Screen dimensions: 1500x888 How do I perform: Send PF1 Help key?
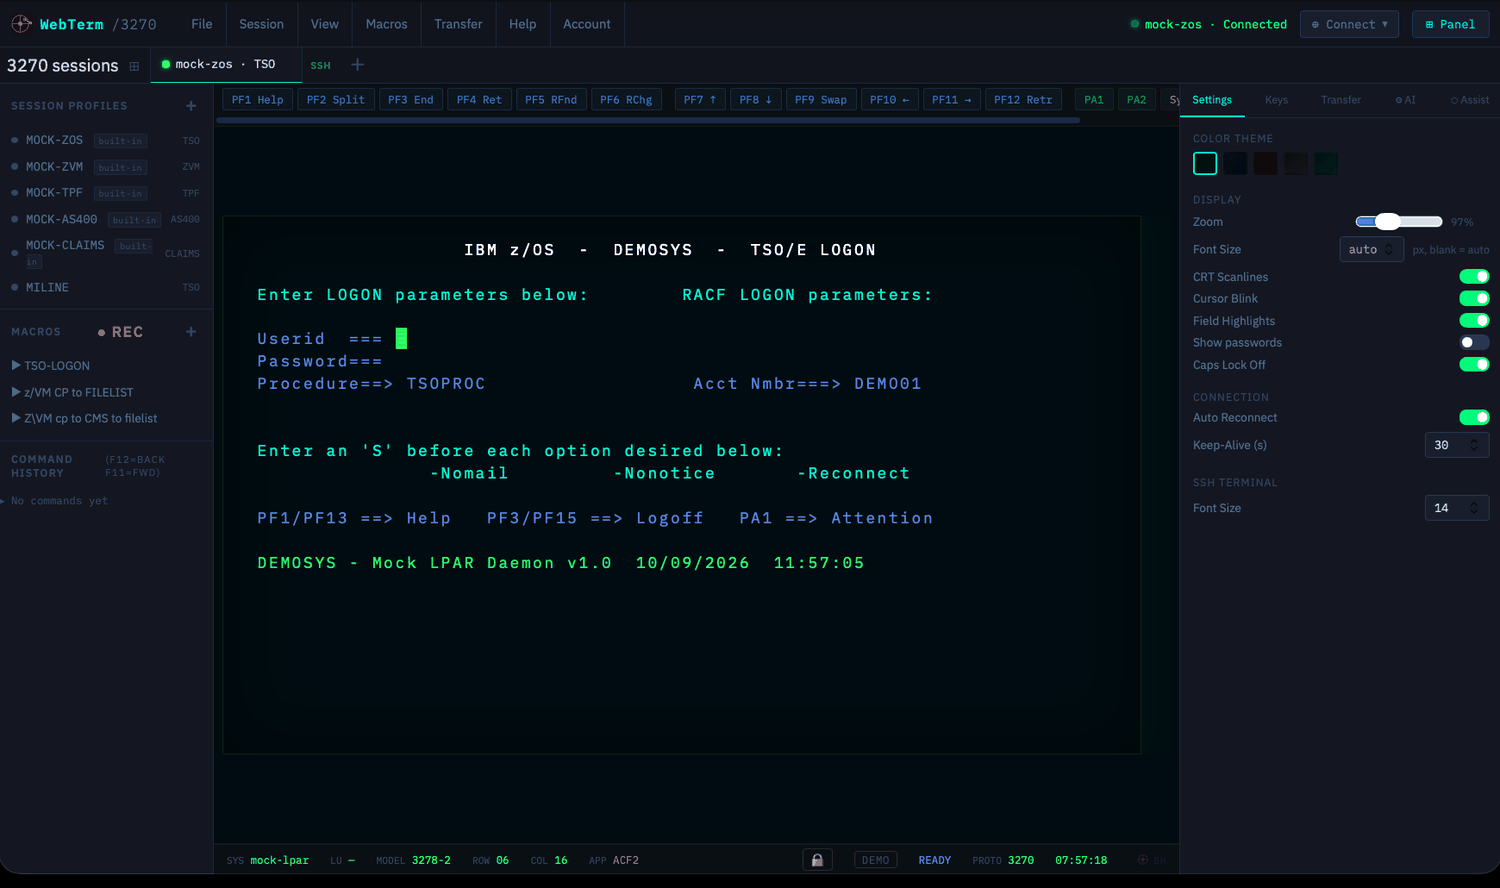tap(257, 100)
